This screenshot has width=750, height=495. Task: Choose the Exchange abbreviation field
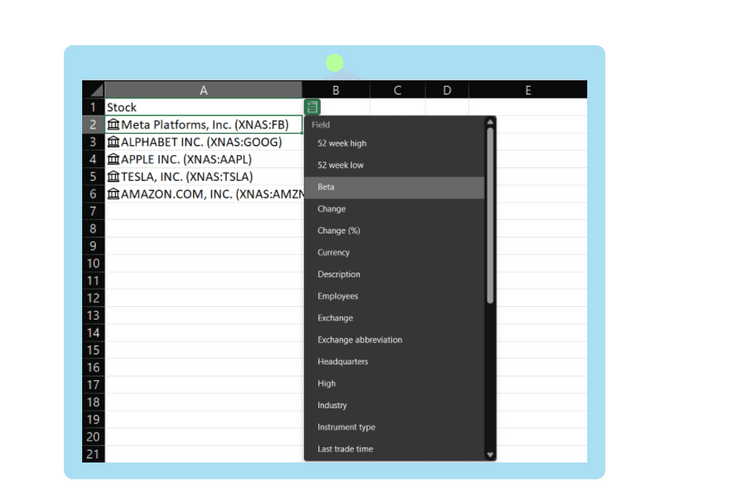coord(395,340)
